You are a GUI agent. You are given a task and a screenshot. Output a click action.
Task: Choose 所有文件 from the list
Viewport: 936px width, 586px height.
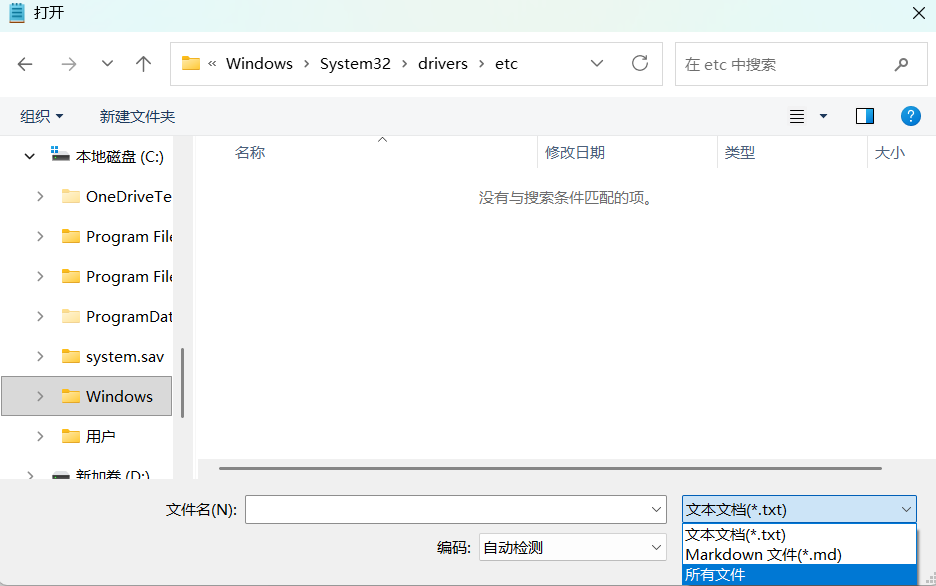click(799, 575)
